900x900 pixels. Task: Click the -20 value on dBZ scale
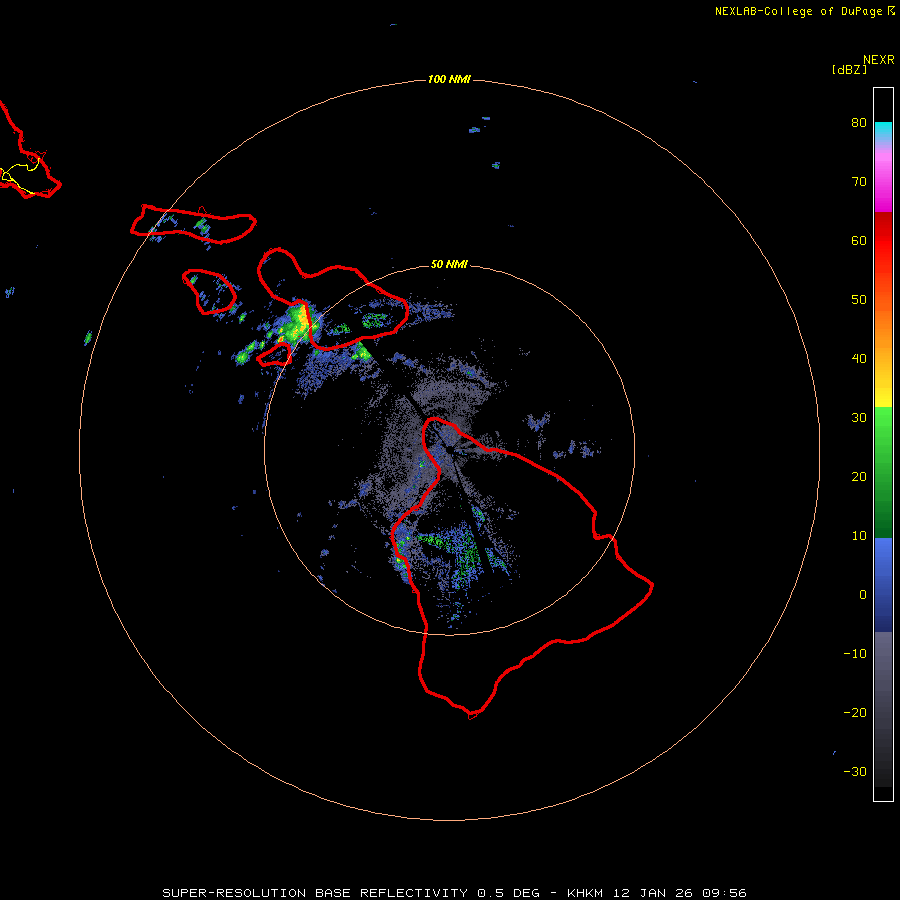tap(855, 713)
